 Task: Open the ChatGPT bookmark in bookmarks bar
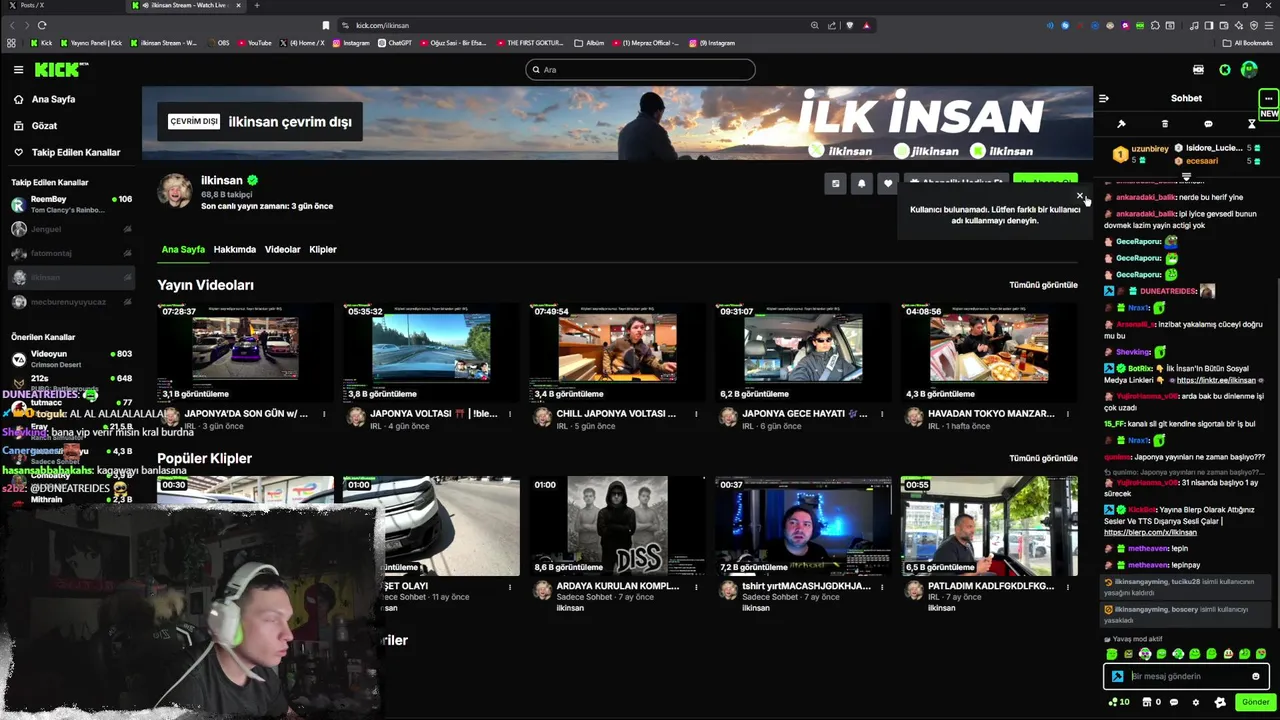point(395,43)
